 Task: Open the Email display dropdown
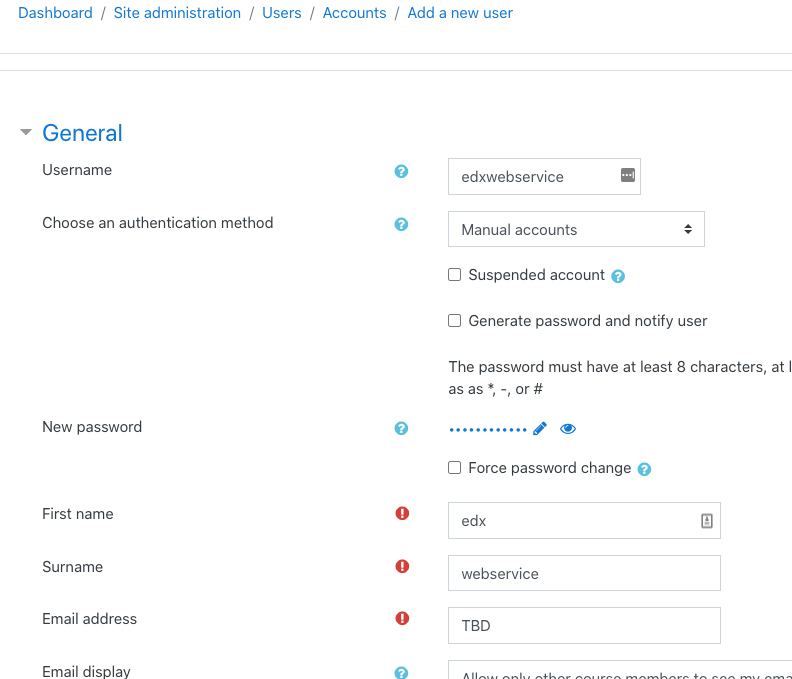tap(620, 670)
